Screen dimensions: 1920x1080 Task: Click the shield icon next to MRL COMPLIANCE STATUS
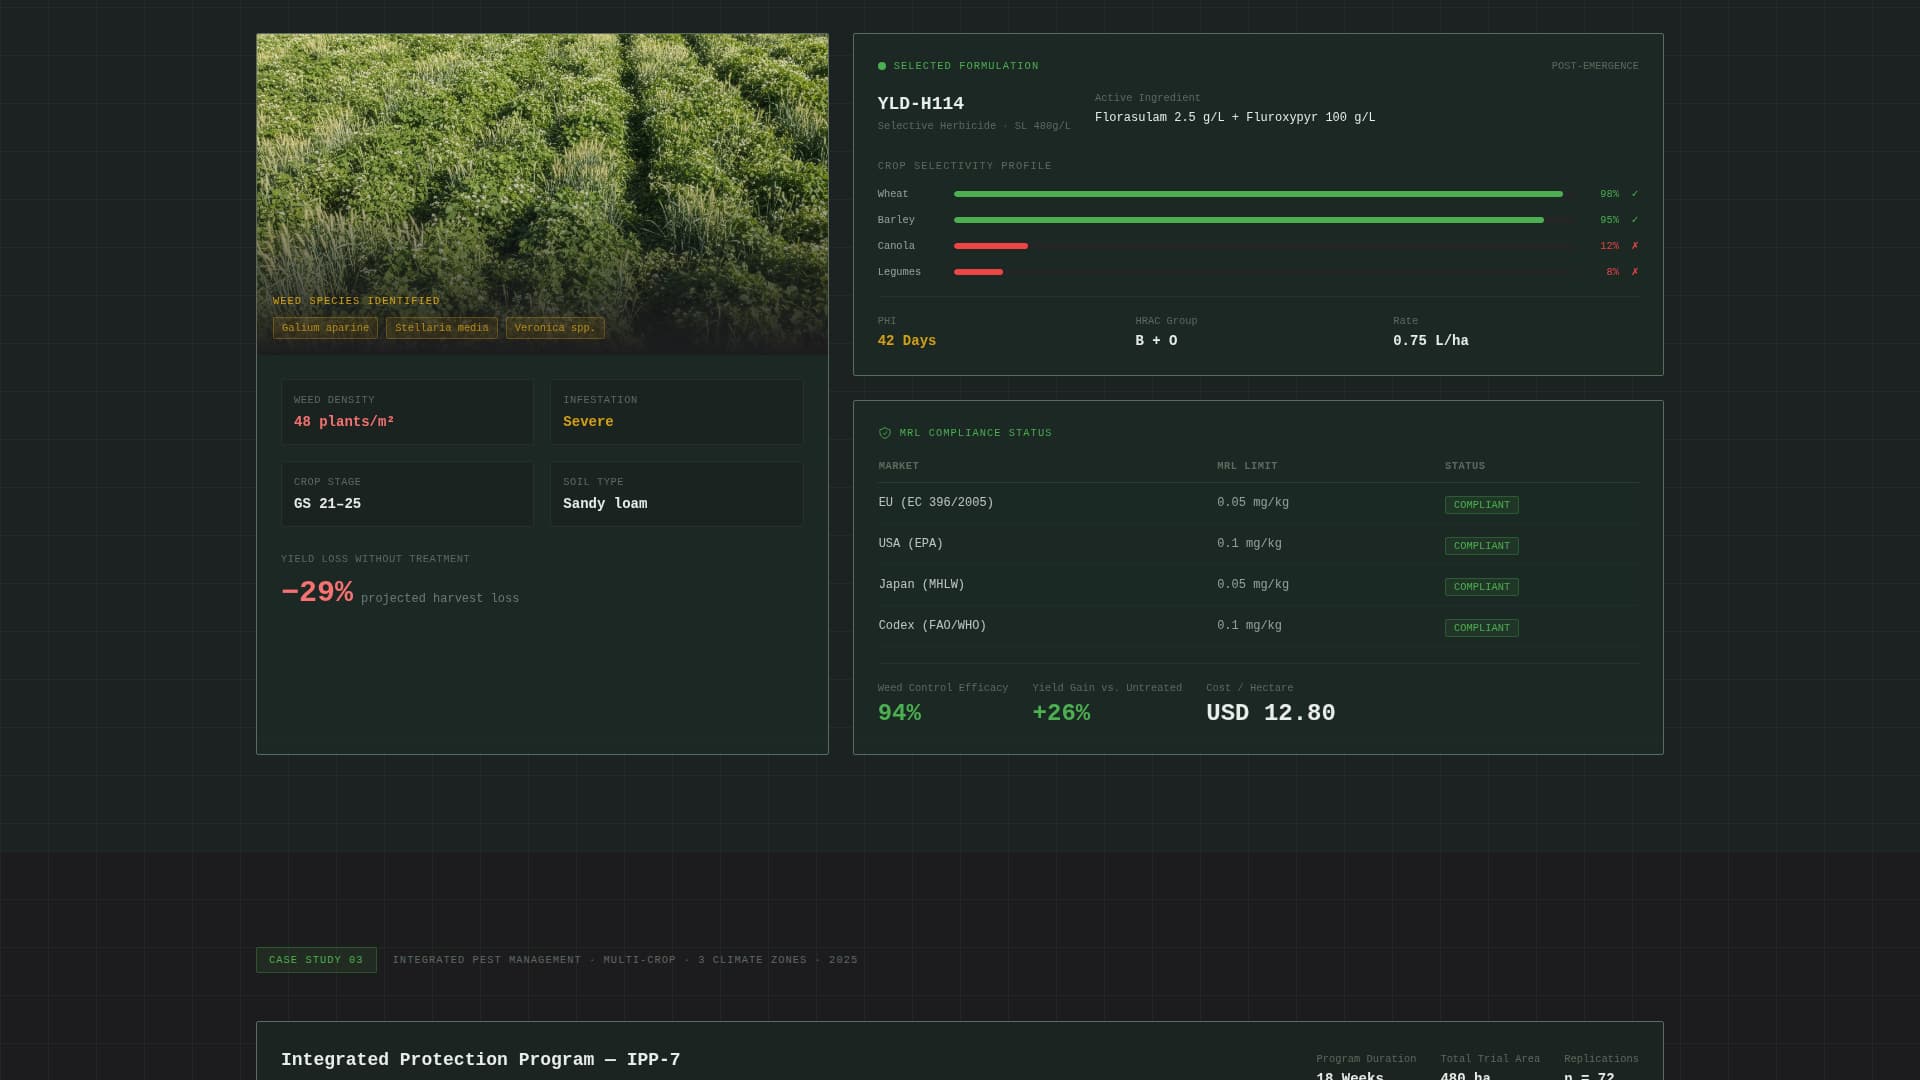pos(884,433)
